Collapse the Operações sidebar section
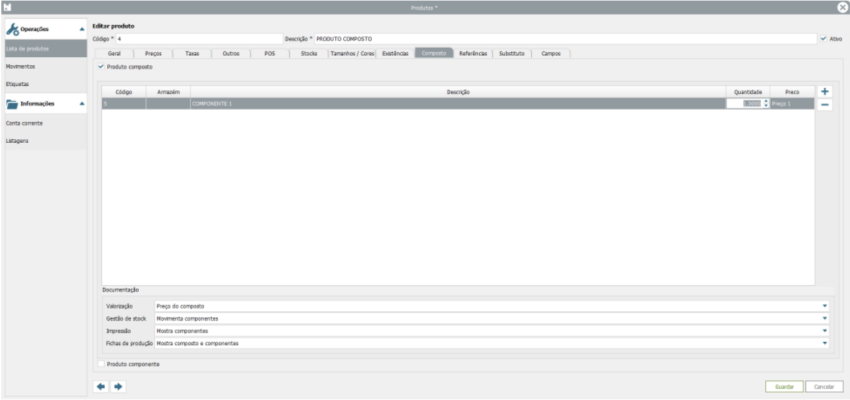 pyautogui.click(x=81, y=29)
